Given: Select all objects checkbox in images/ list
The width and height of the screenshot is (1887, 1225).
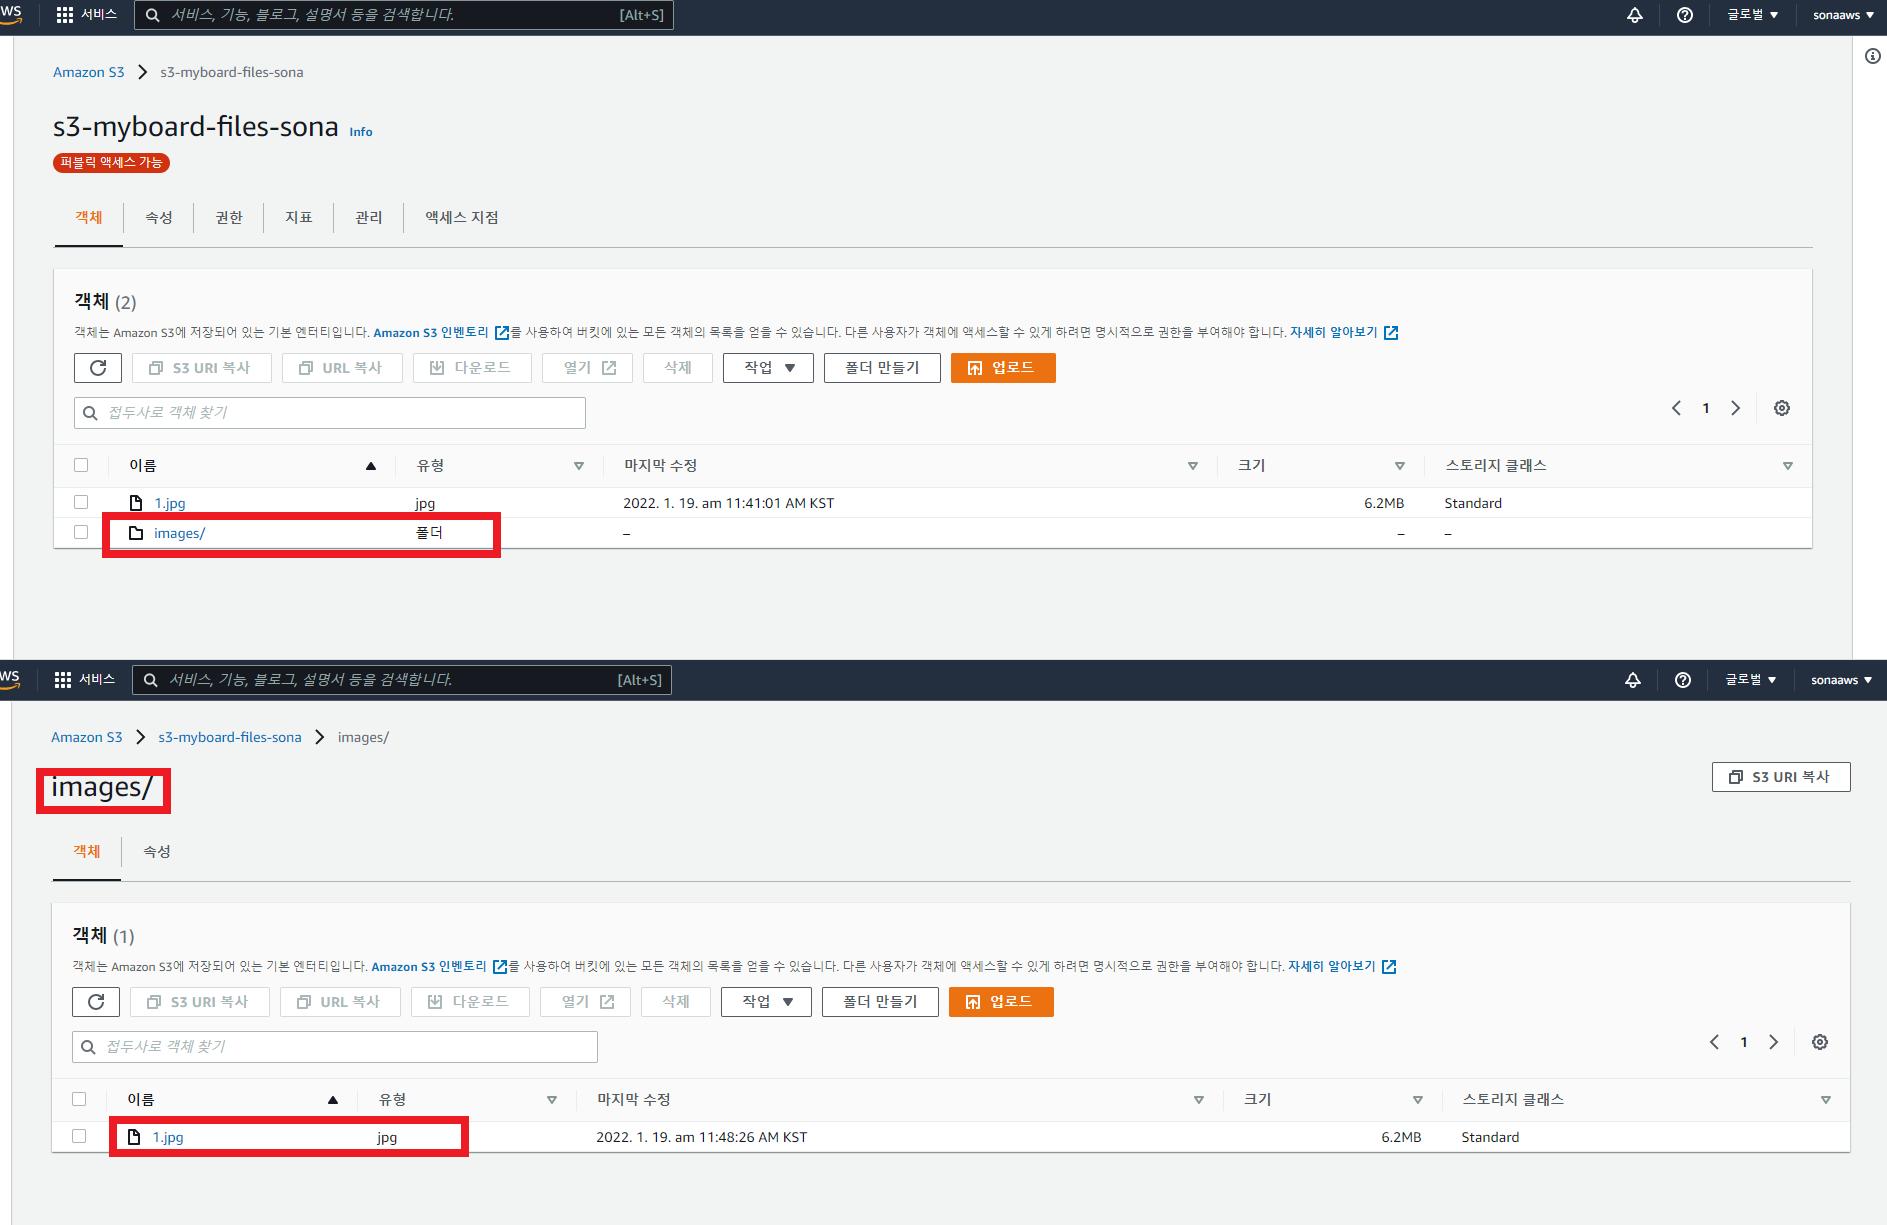Looking at the screenshot, I should (x=79, y=1099).
